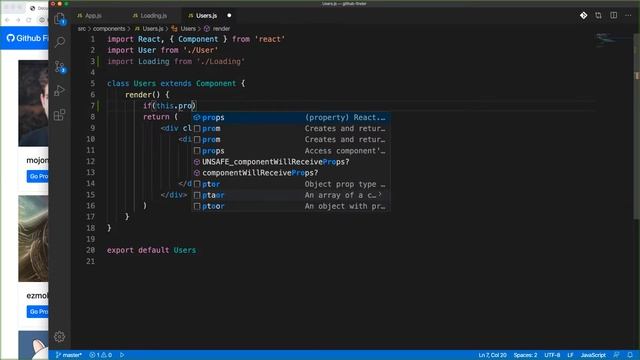Click the browser forward arrow
The image size is (640, 360).
click(x=18, y=20)
